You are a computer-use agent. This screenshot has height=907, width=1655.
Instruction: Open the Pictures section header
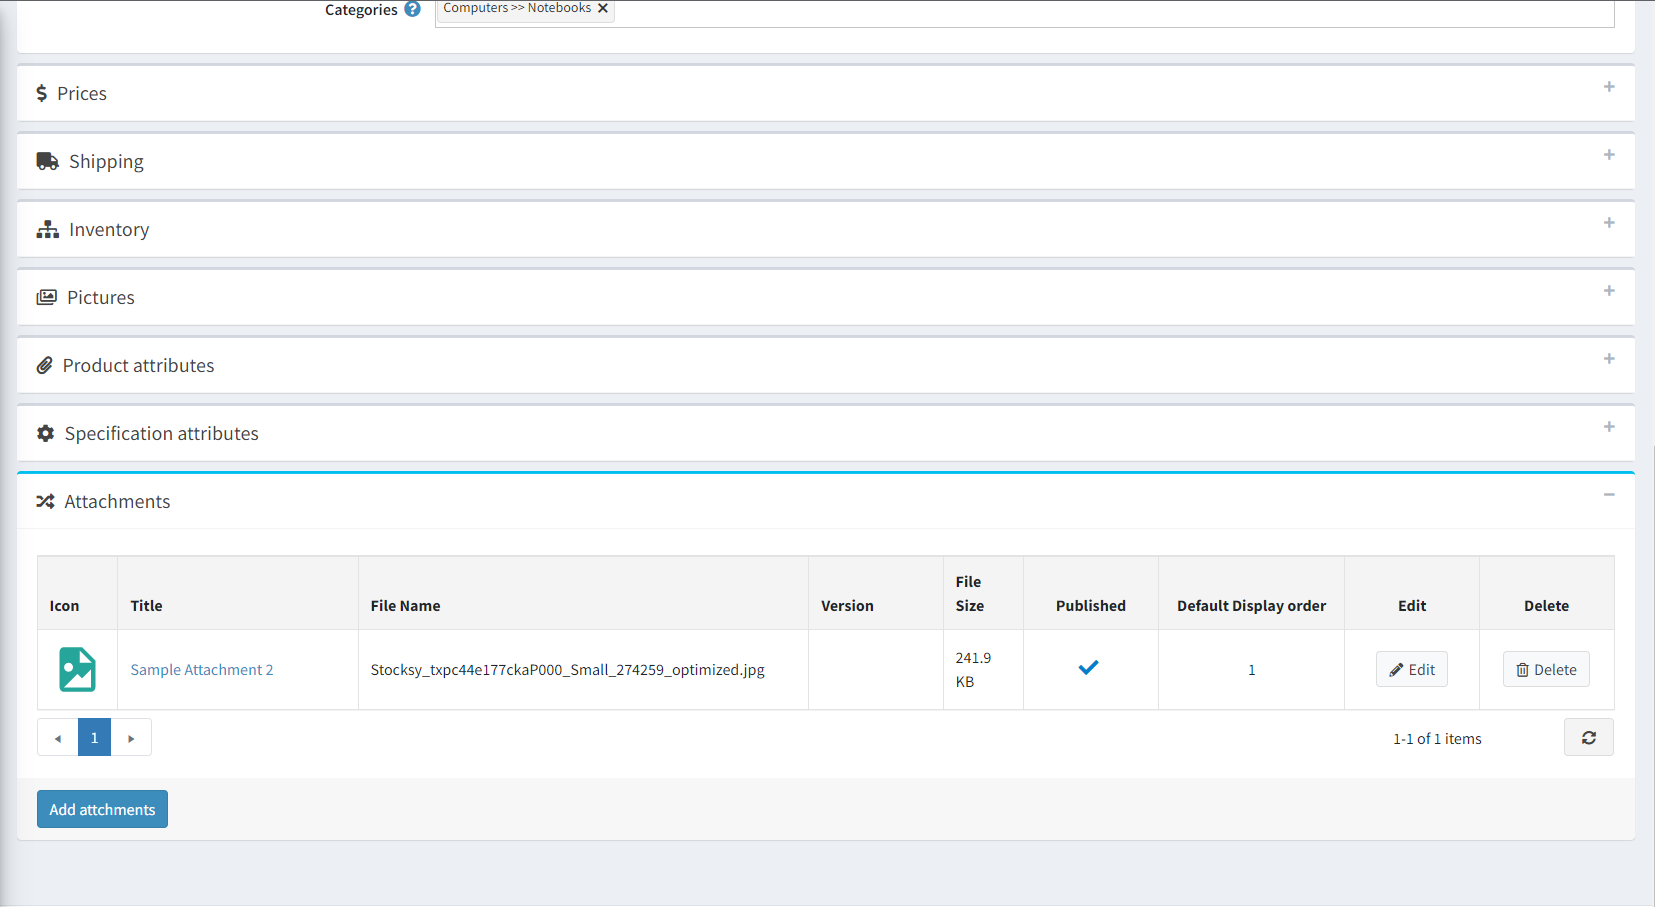pyautogui.click(x=826, y=297)
